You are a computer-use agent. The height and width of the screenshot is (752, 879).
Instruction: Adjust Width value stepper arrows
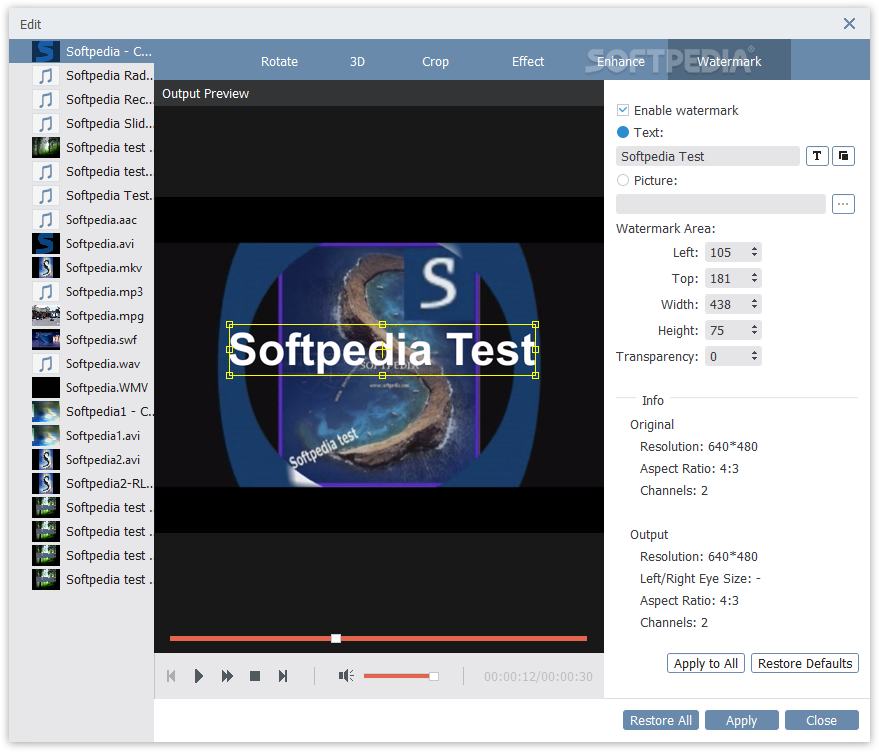pyautogui.click(x=755, y=305)
